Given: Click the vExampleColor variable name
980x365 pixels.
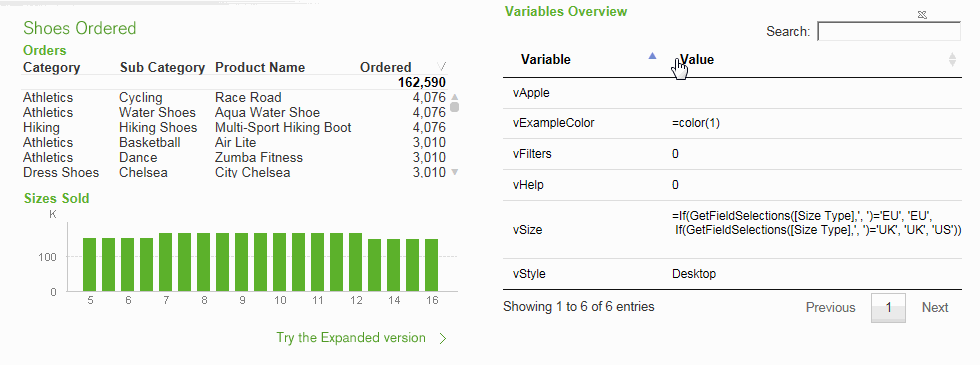Looking at the screenshot, I should click(553, 123).
